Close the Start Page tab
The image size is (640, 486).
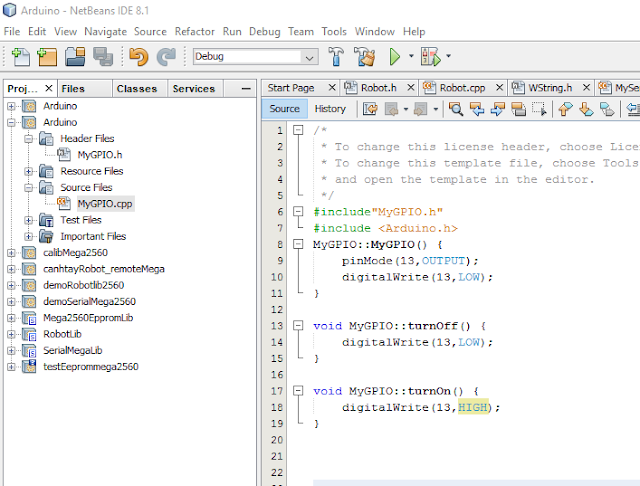[332, 88]
